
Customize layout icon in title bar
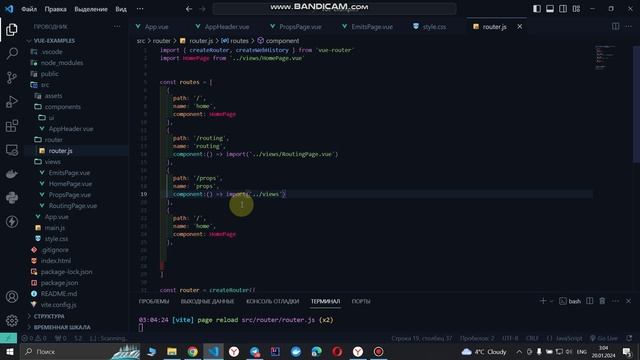point(576,9)
